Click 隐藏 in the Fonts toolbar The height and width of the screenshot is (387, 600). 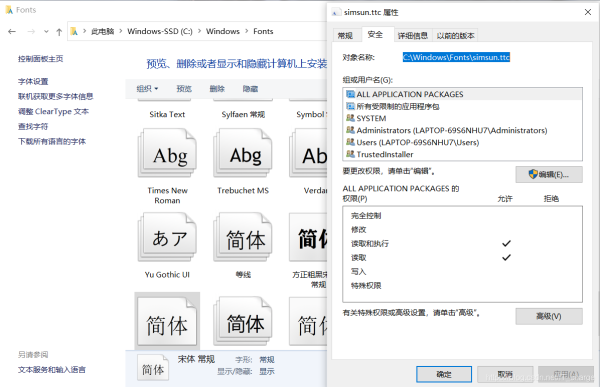(x=250, y=89)
